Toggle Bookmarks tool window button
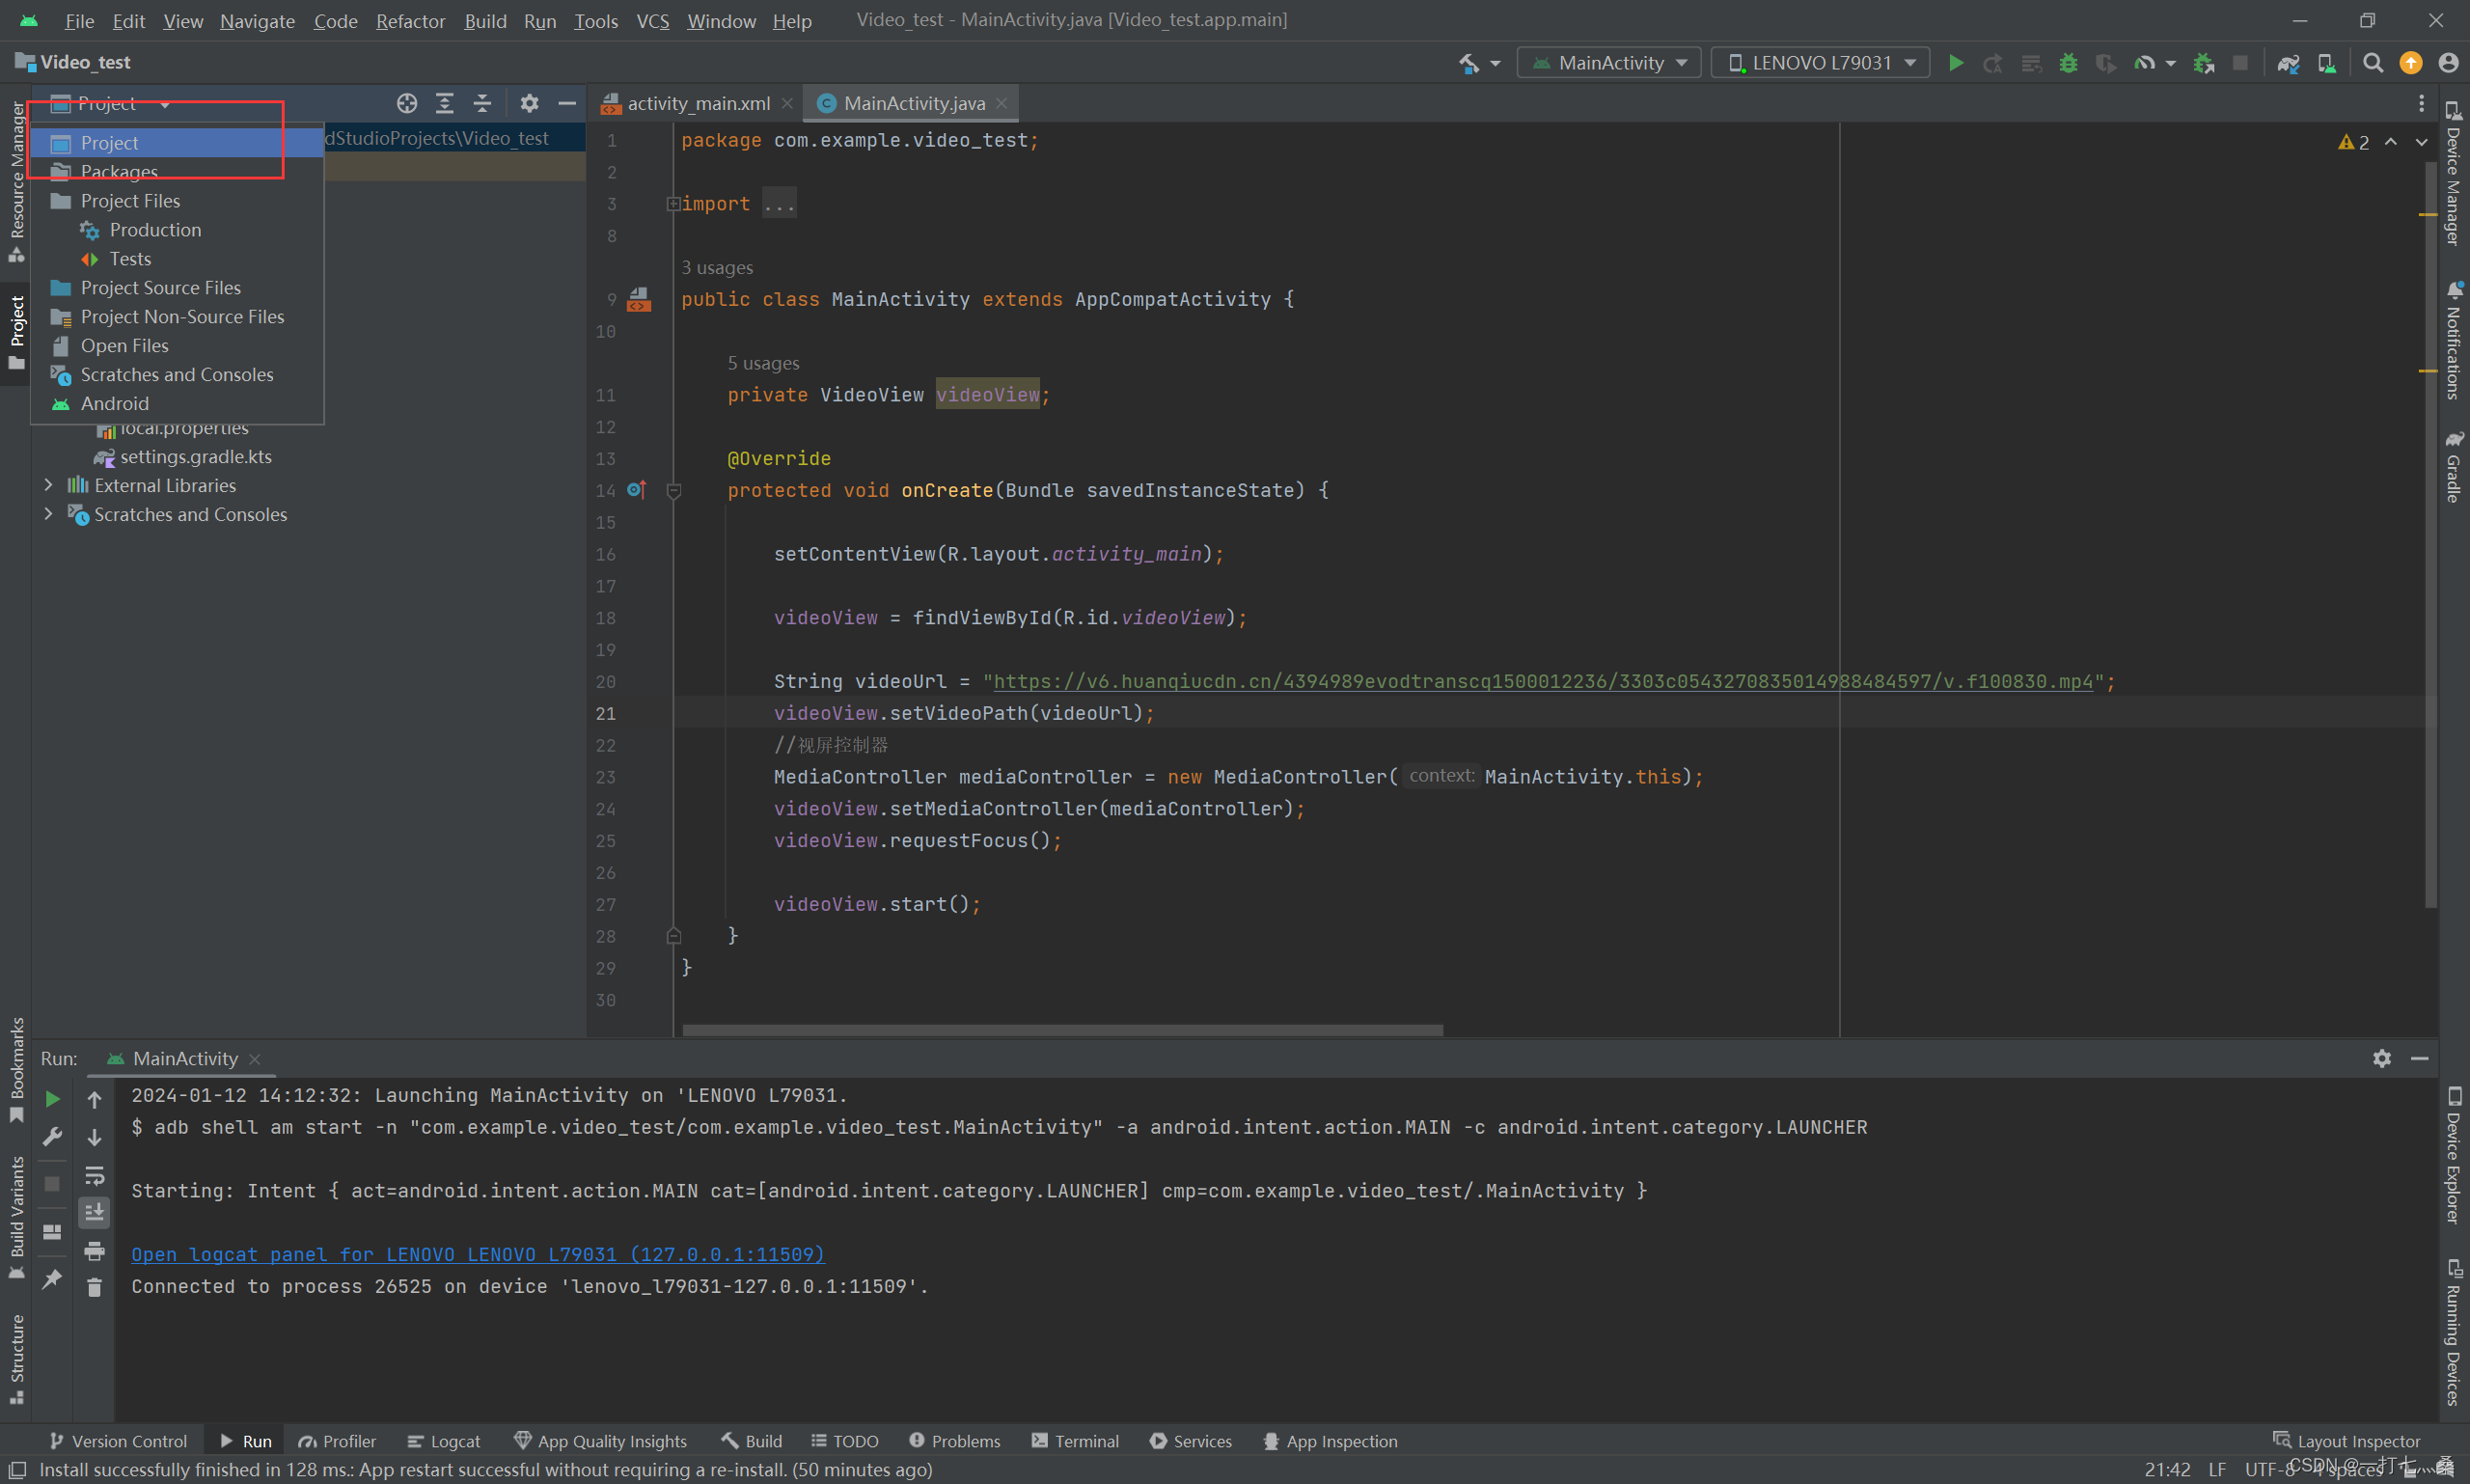Viewport: 2470px width, 1484px height. point(16,1069)
